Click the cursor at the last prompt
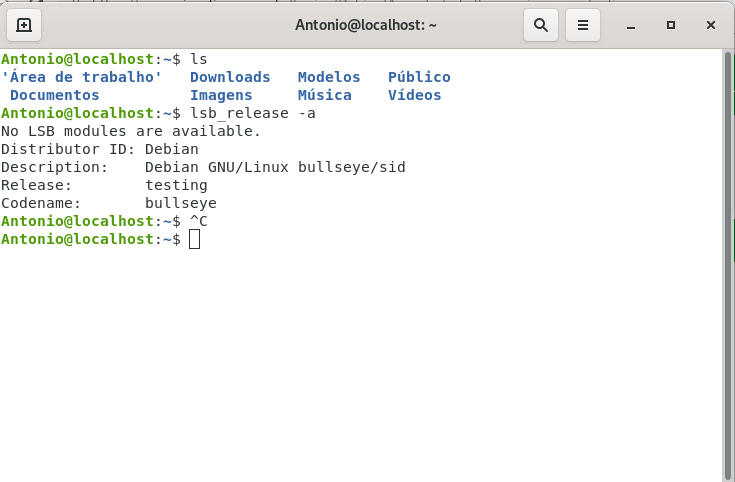735x482 pixels. (x=195, y=239)
